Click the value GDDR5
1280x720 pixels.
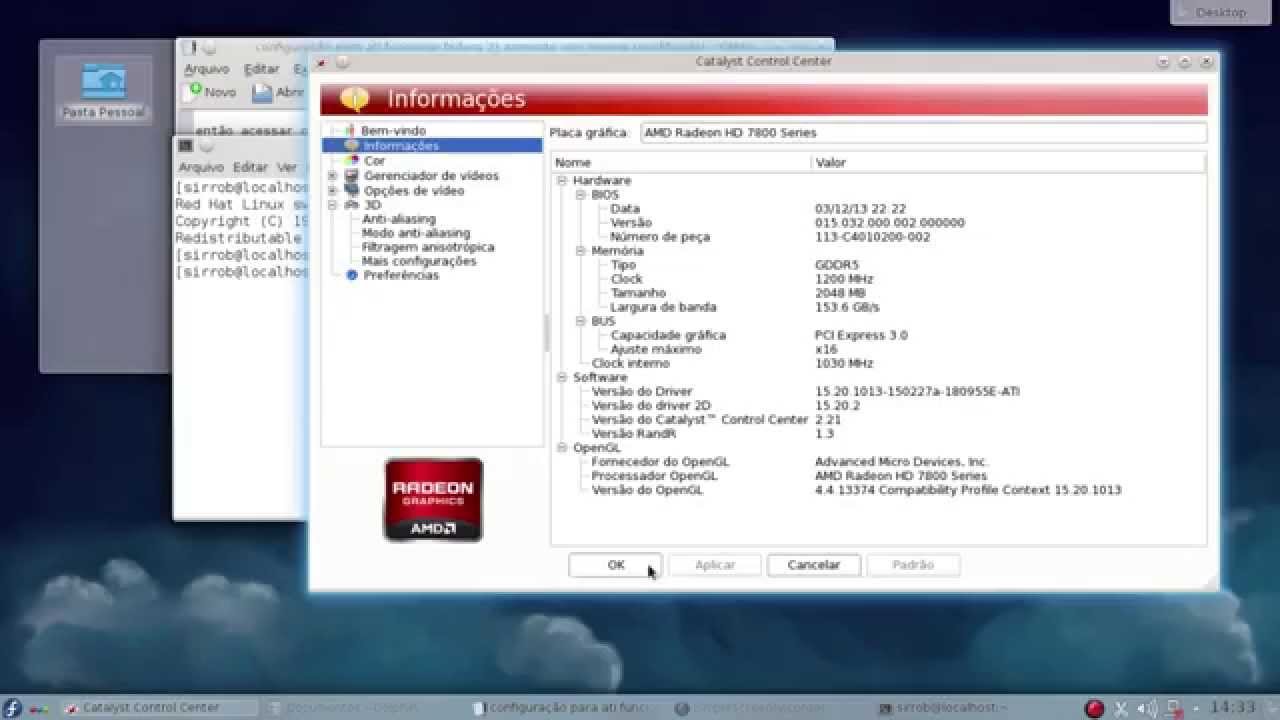(837, 265)
